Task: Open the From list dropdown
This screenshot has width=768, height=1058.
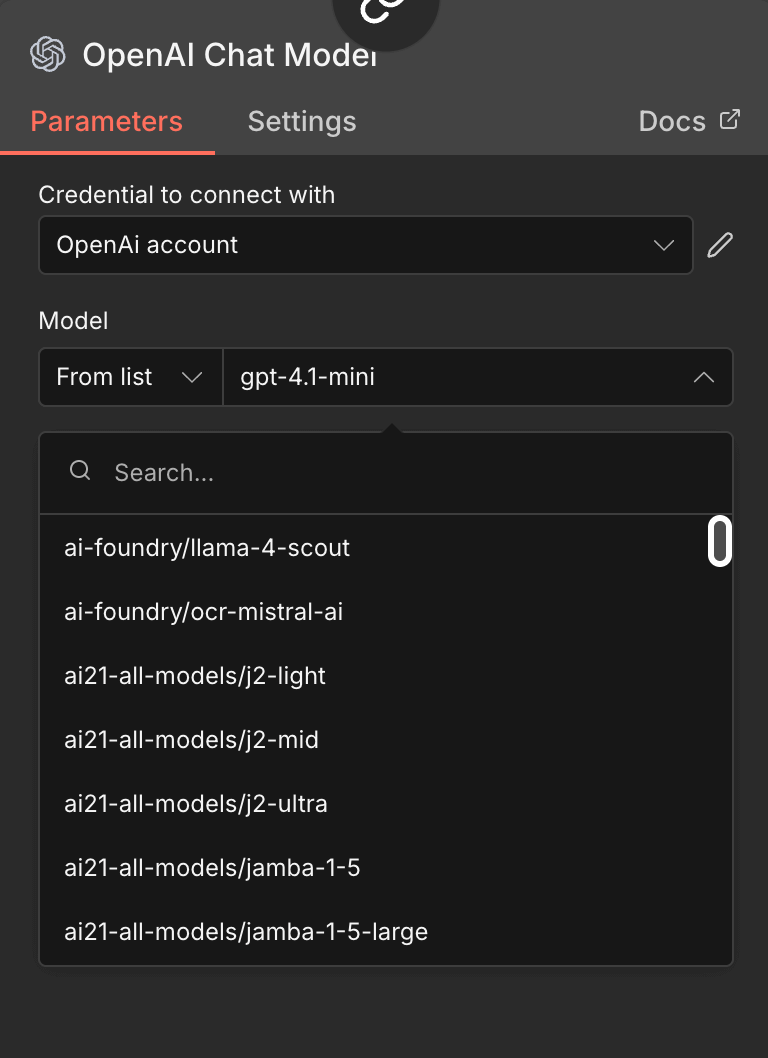Action: coord(130,377)
